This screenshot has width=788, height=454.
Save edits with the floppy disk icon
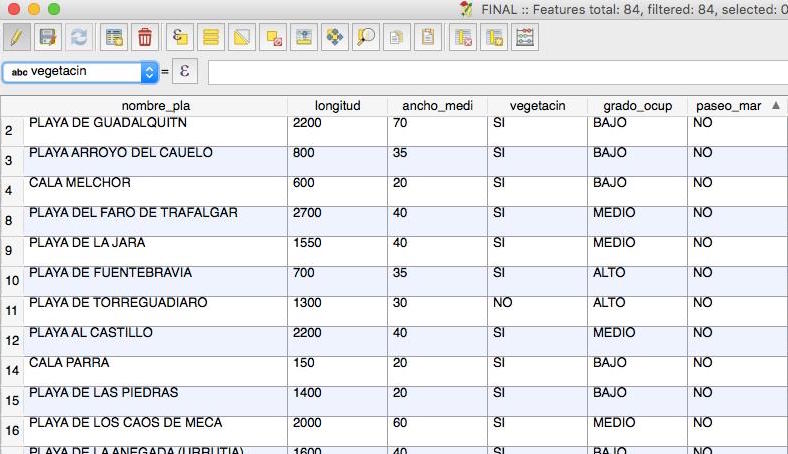coord(47,38)
